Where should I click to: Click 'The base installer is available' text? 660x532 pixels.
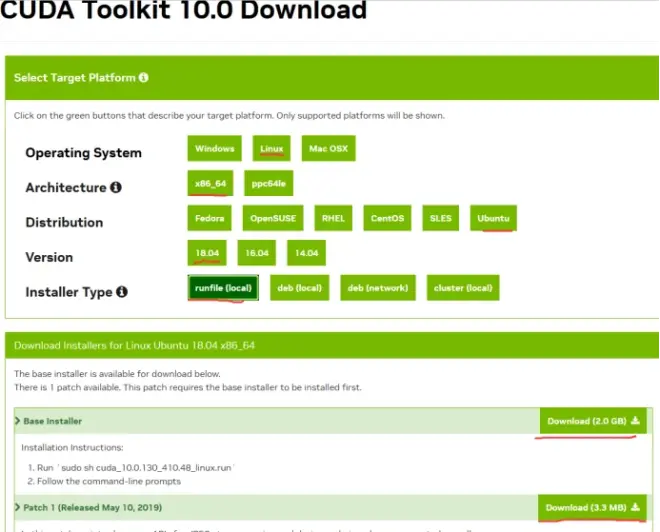(117, 374)
